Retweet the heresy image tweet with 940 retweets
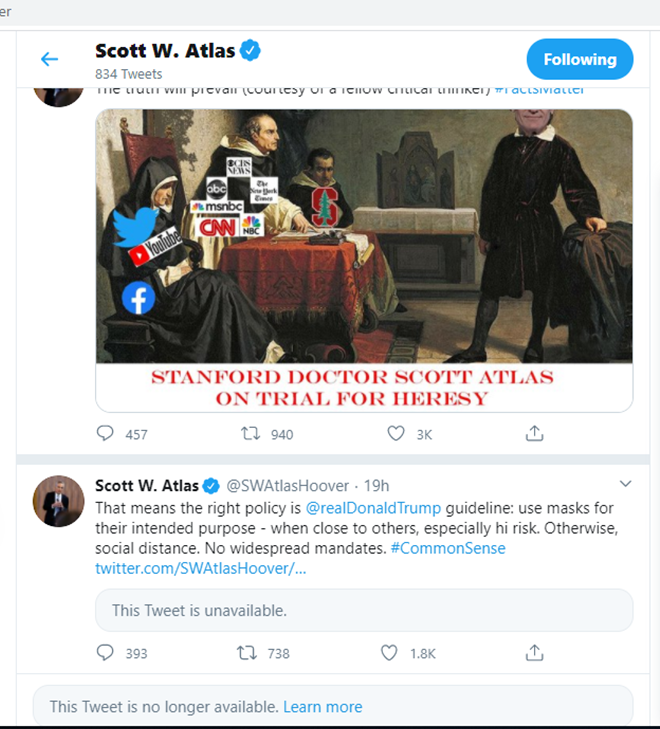Viewport: 660px width, 729px height. [250, 434]
